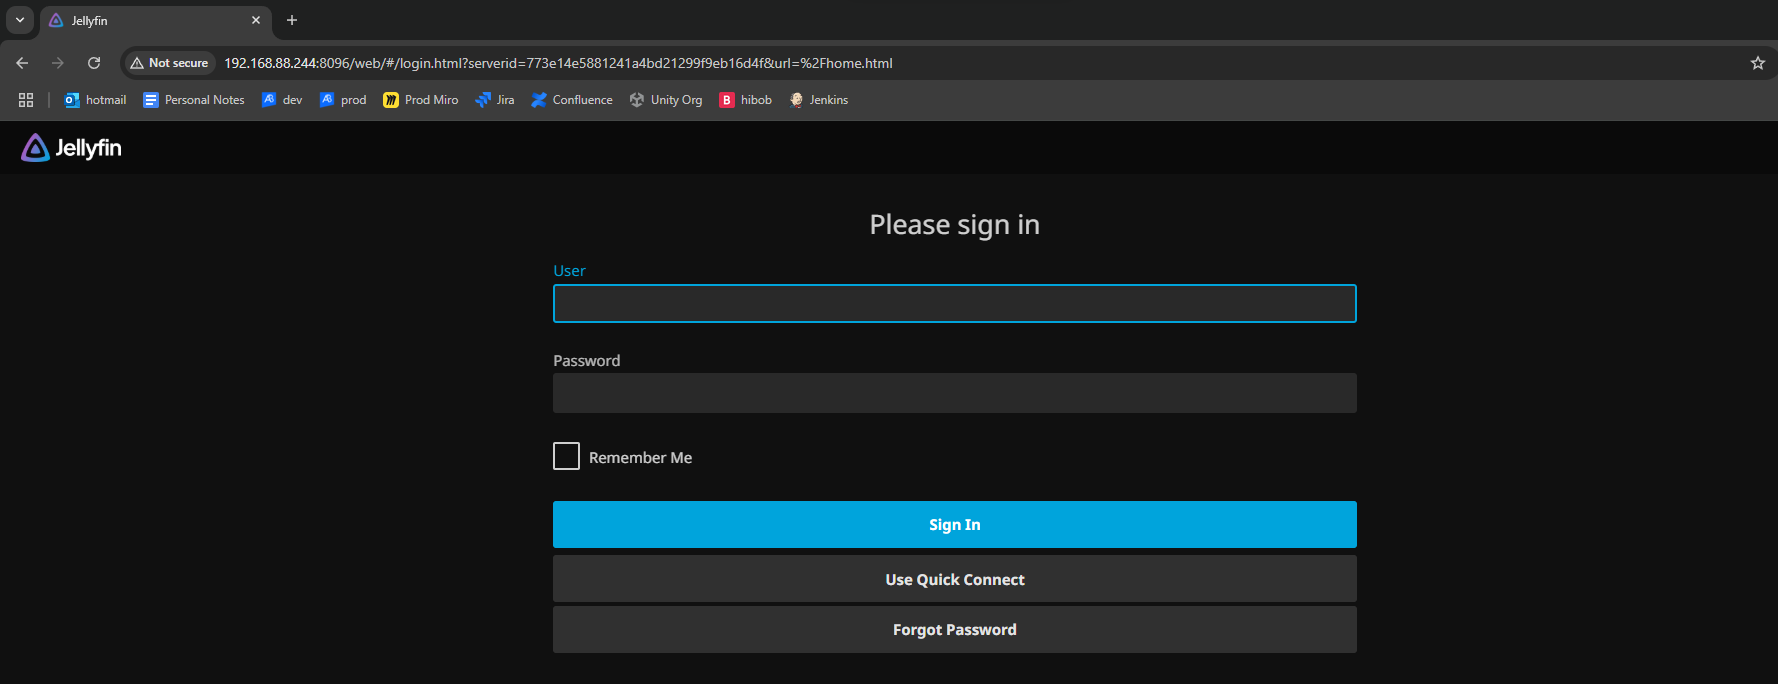Open the Jenkins bookmark

tap(819, 100)
